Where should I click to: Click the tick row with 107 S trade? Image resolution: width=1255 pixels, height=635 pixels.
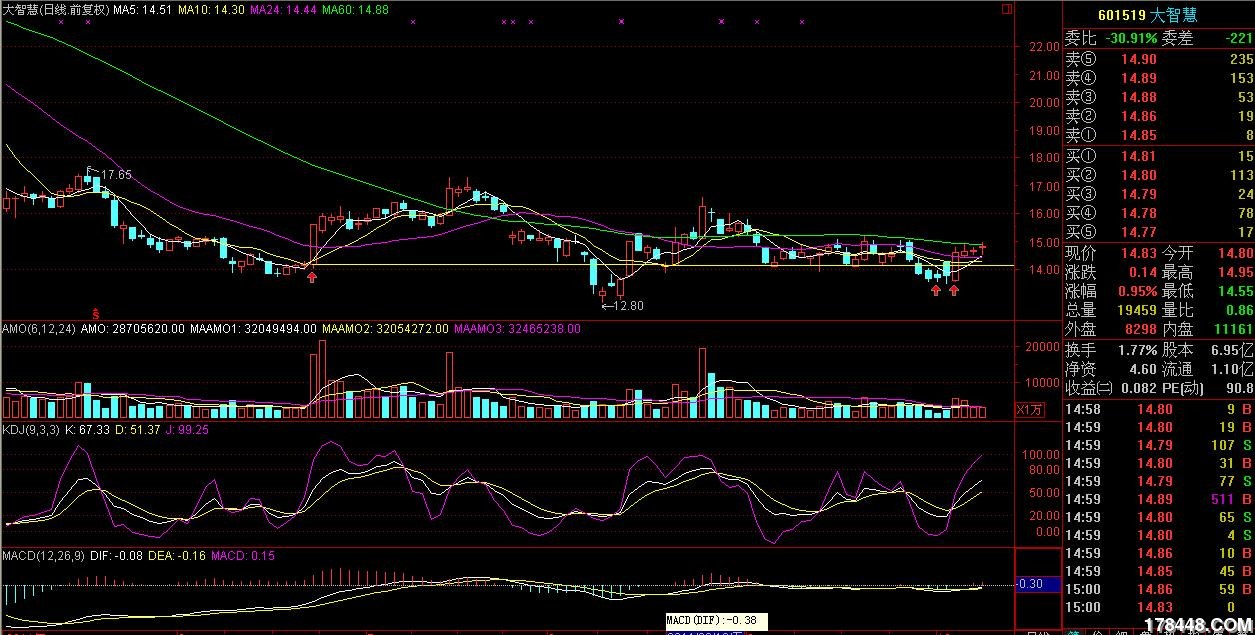coord(1159,445)
